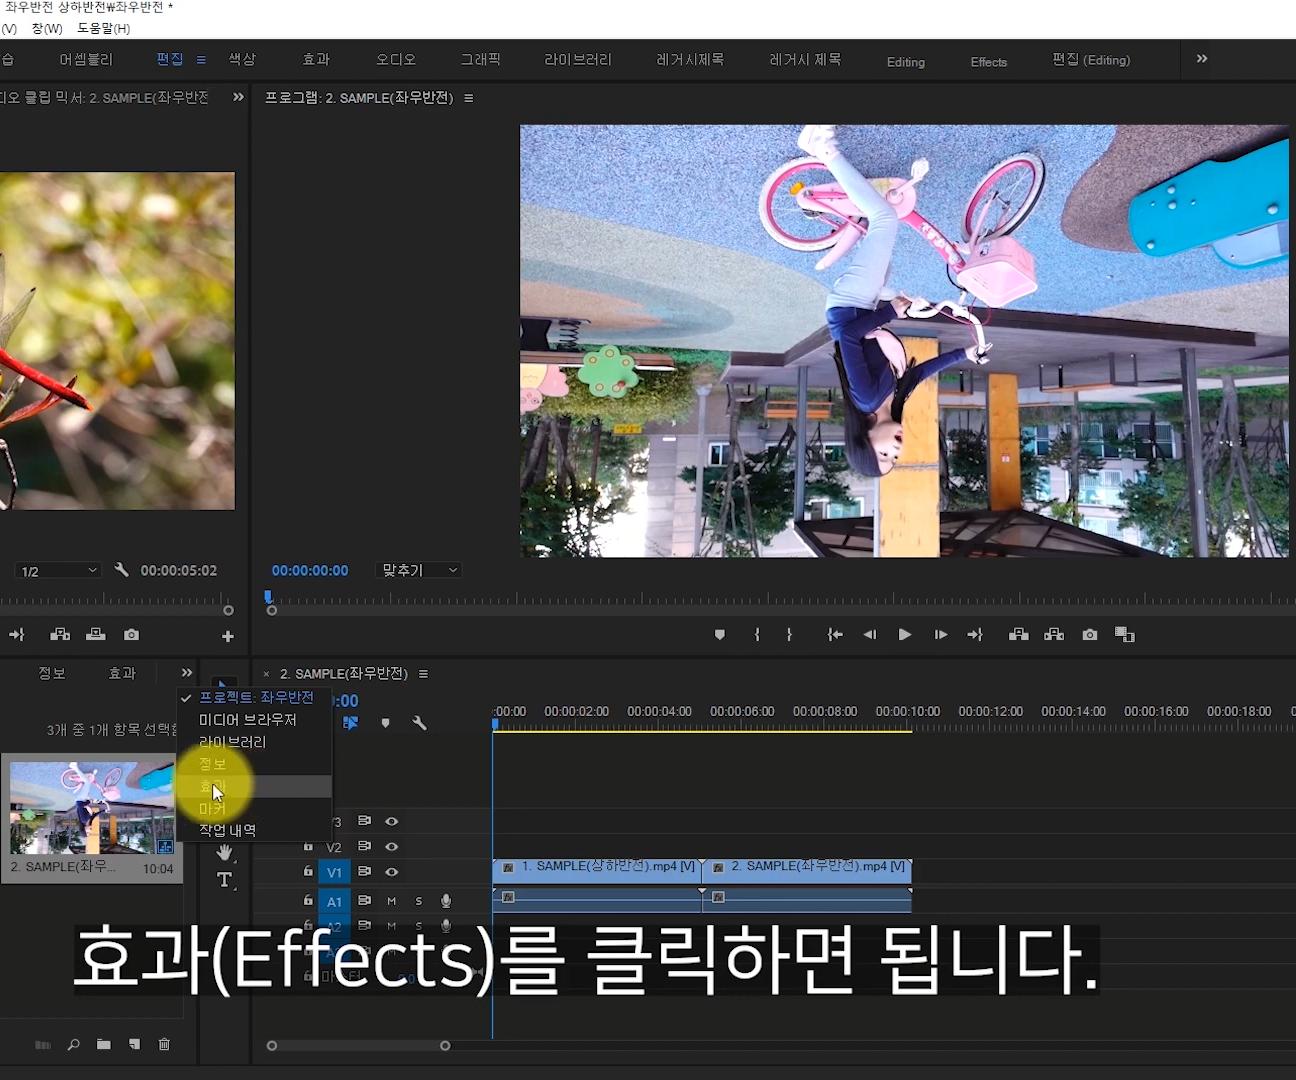Open the timeline panel hamburger menu
This screenshot has height=1080, width=1296.
coord(423,673)
